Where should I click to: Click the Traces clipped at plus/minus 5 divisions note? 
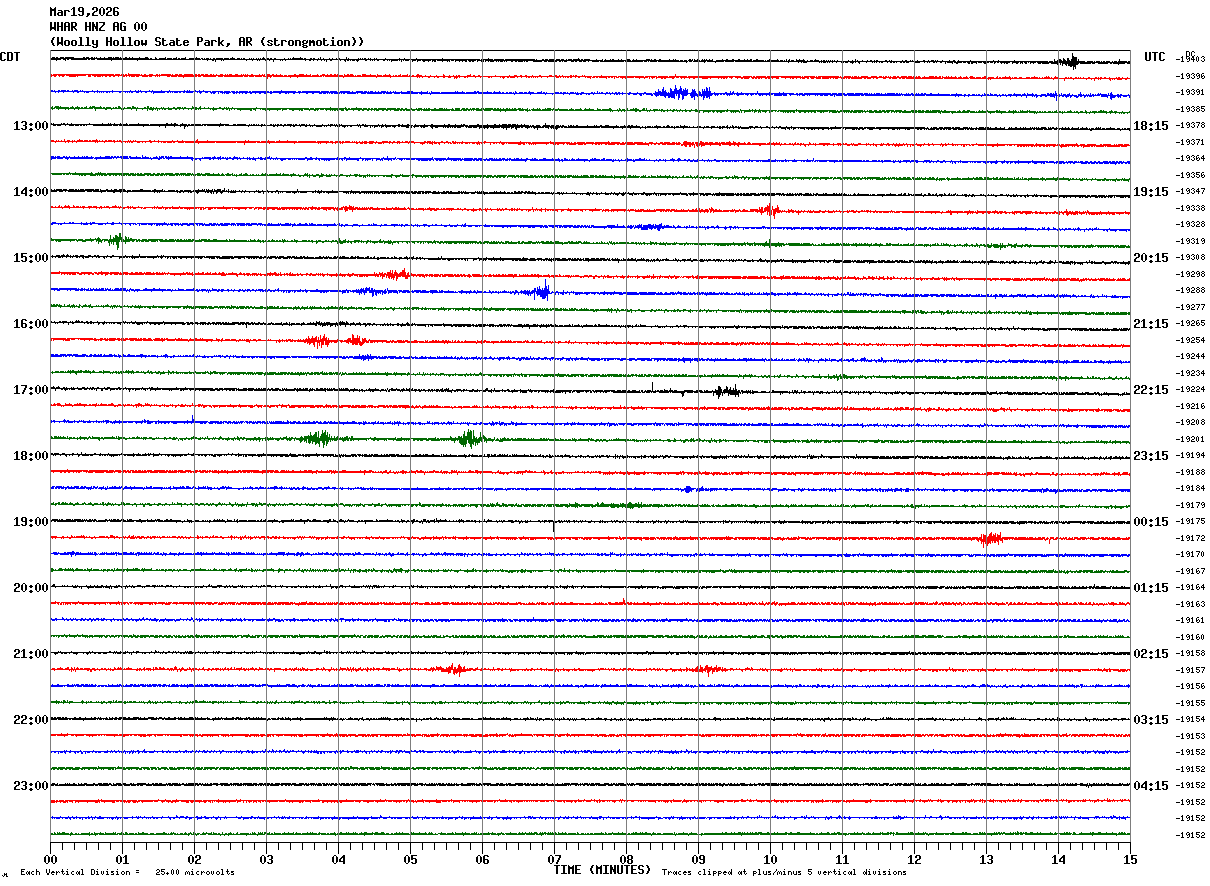click(784, 873)
